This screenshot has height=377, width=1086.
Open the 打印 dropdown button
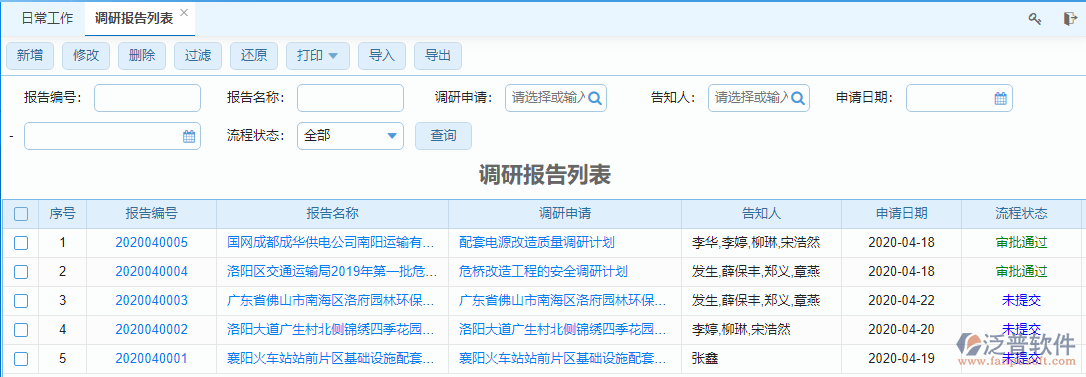pos(318,56)
